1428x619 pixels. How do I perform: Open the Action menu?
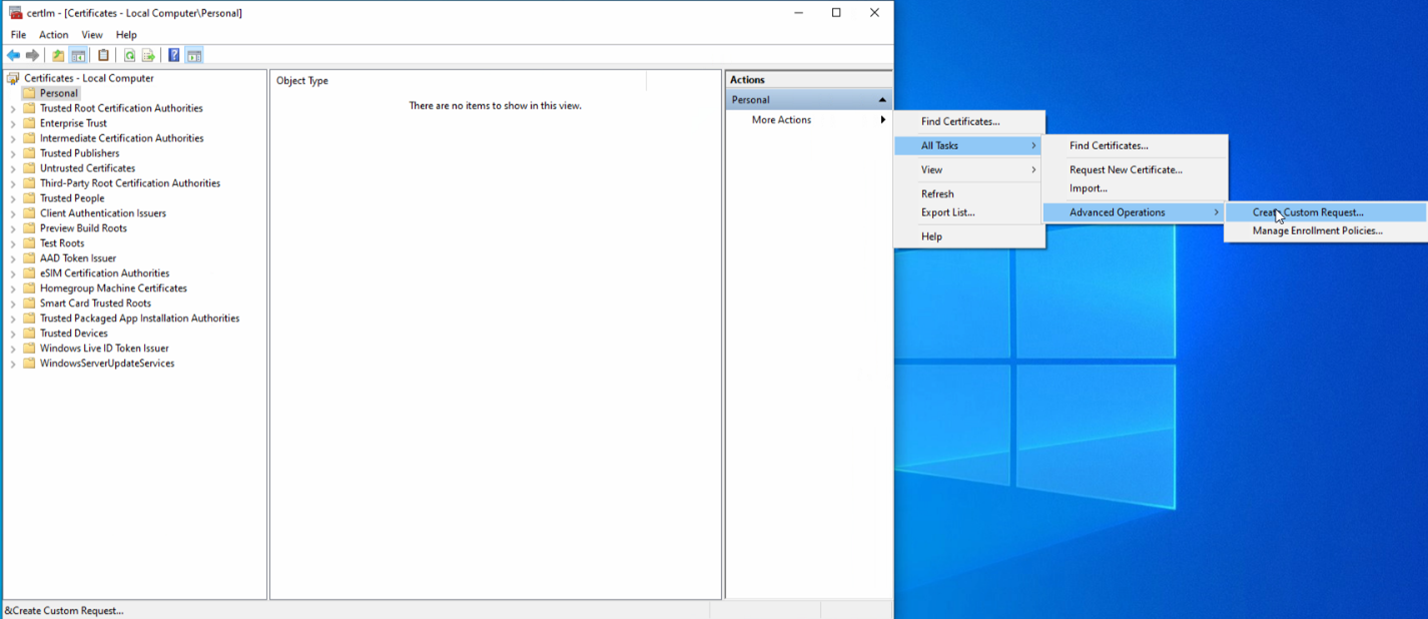53,34
